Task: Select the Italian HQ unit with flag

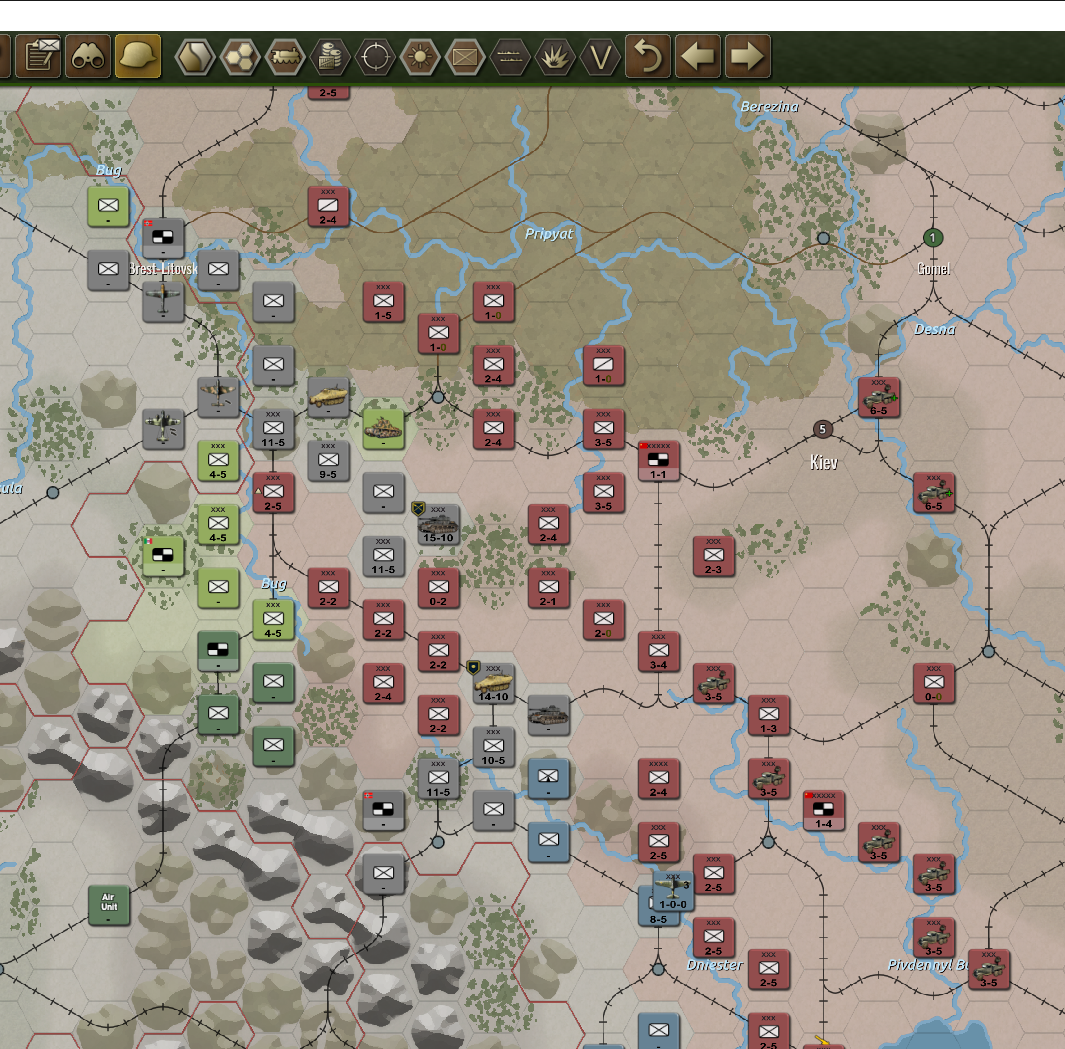Action: click(x=163, y=556)
